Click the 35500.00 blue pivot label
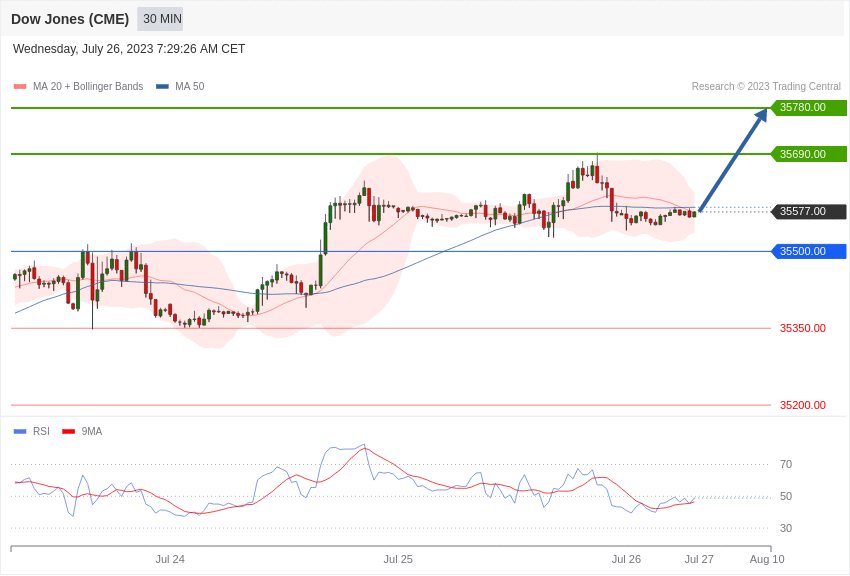The image size is (850, 576). pyautogui.click(x=808, y=251)
